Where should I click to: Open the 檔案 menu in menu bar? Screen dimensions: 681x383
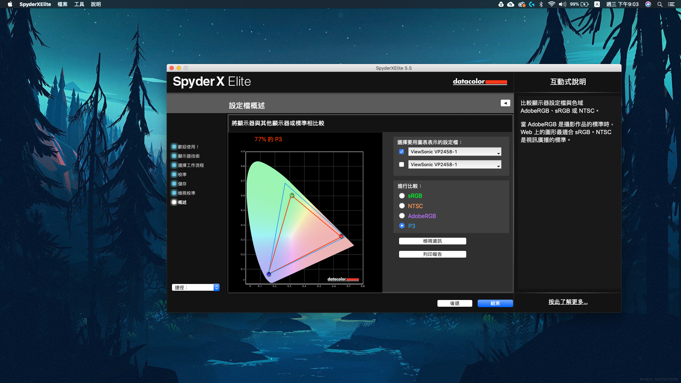(x=63, y=4)
